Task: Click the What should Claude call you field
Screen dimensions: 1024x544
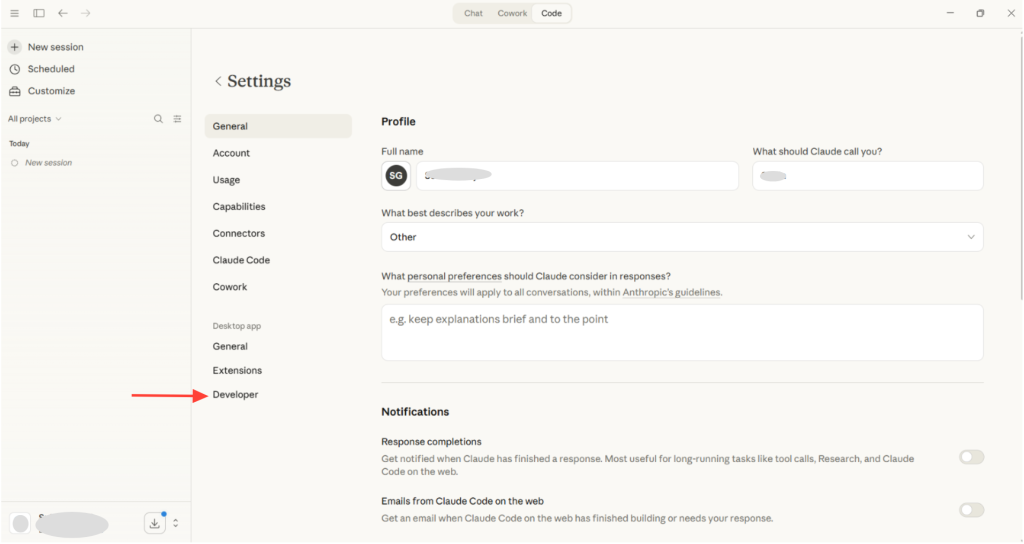Action: tap(868, 176)
